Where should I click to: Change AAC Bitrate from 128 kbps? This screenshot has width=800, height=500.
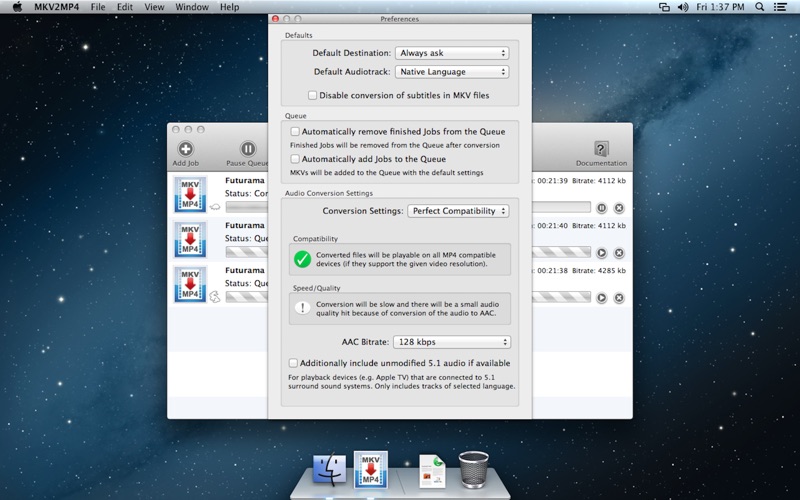451,342
